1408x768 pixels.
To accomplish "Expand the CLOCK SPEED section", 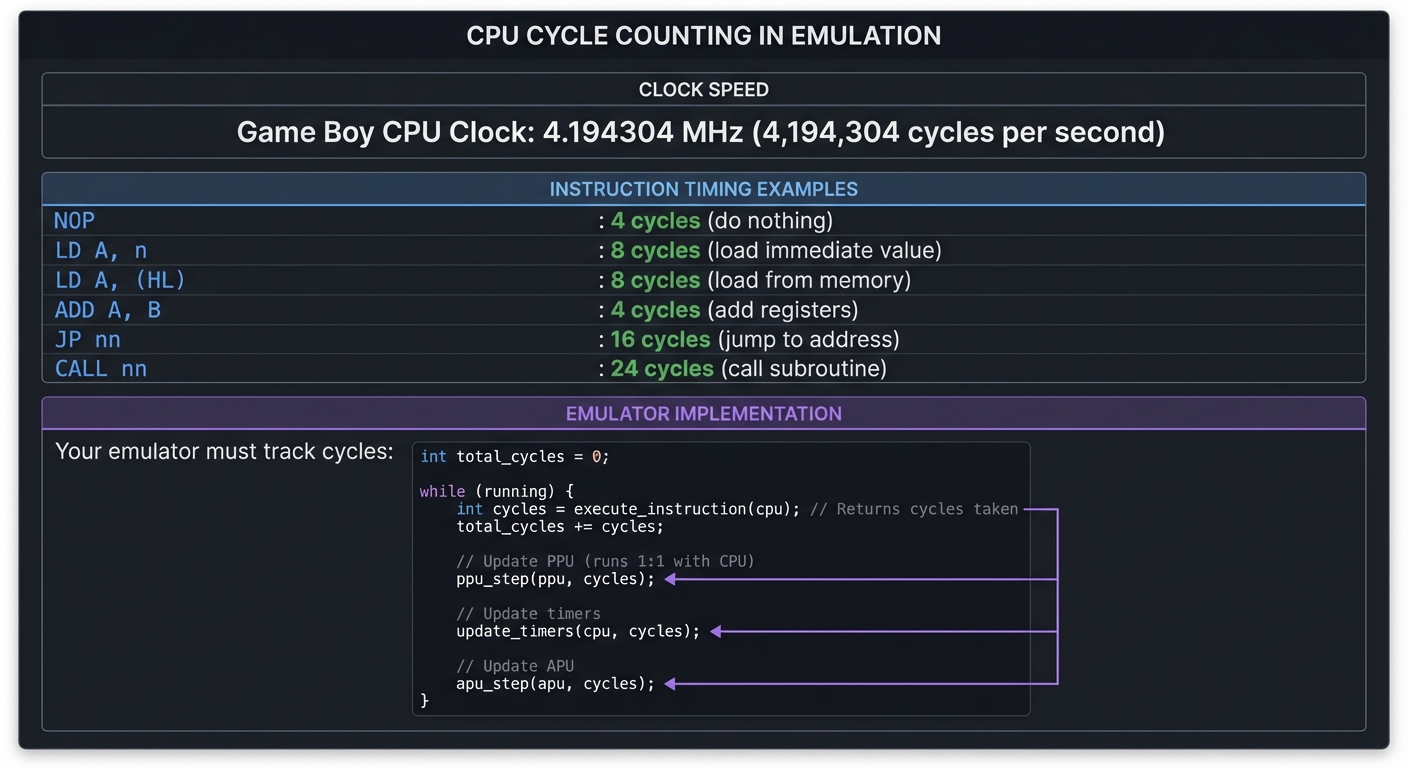I will [704, 89].
